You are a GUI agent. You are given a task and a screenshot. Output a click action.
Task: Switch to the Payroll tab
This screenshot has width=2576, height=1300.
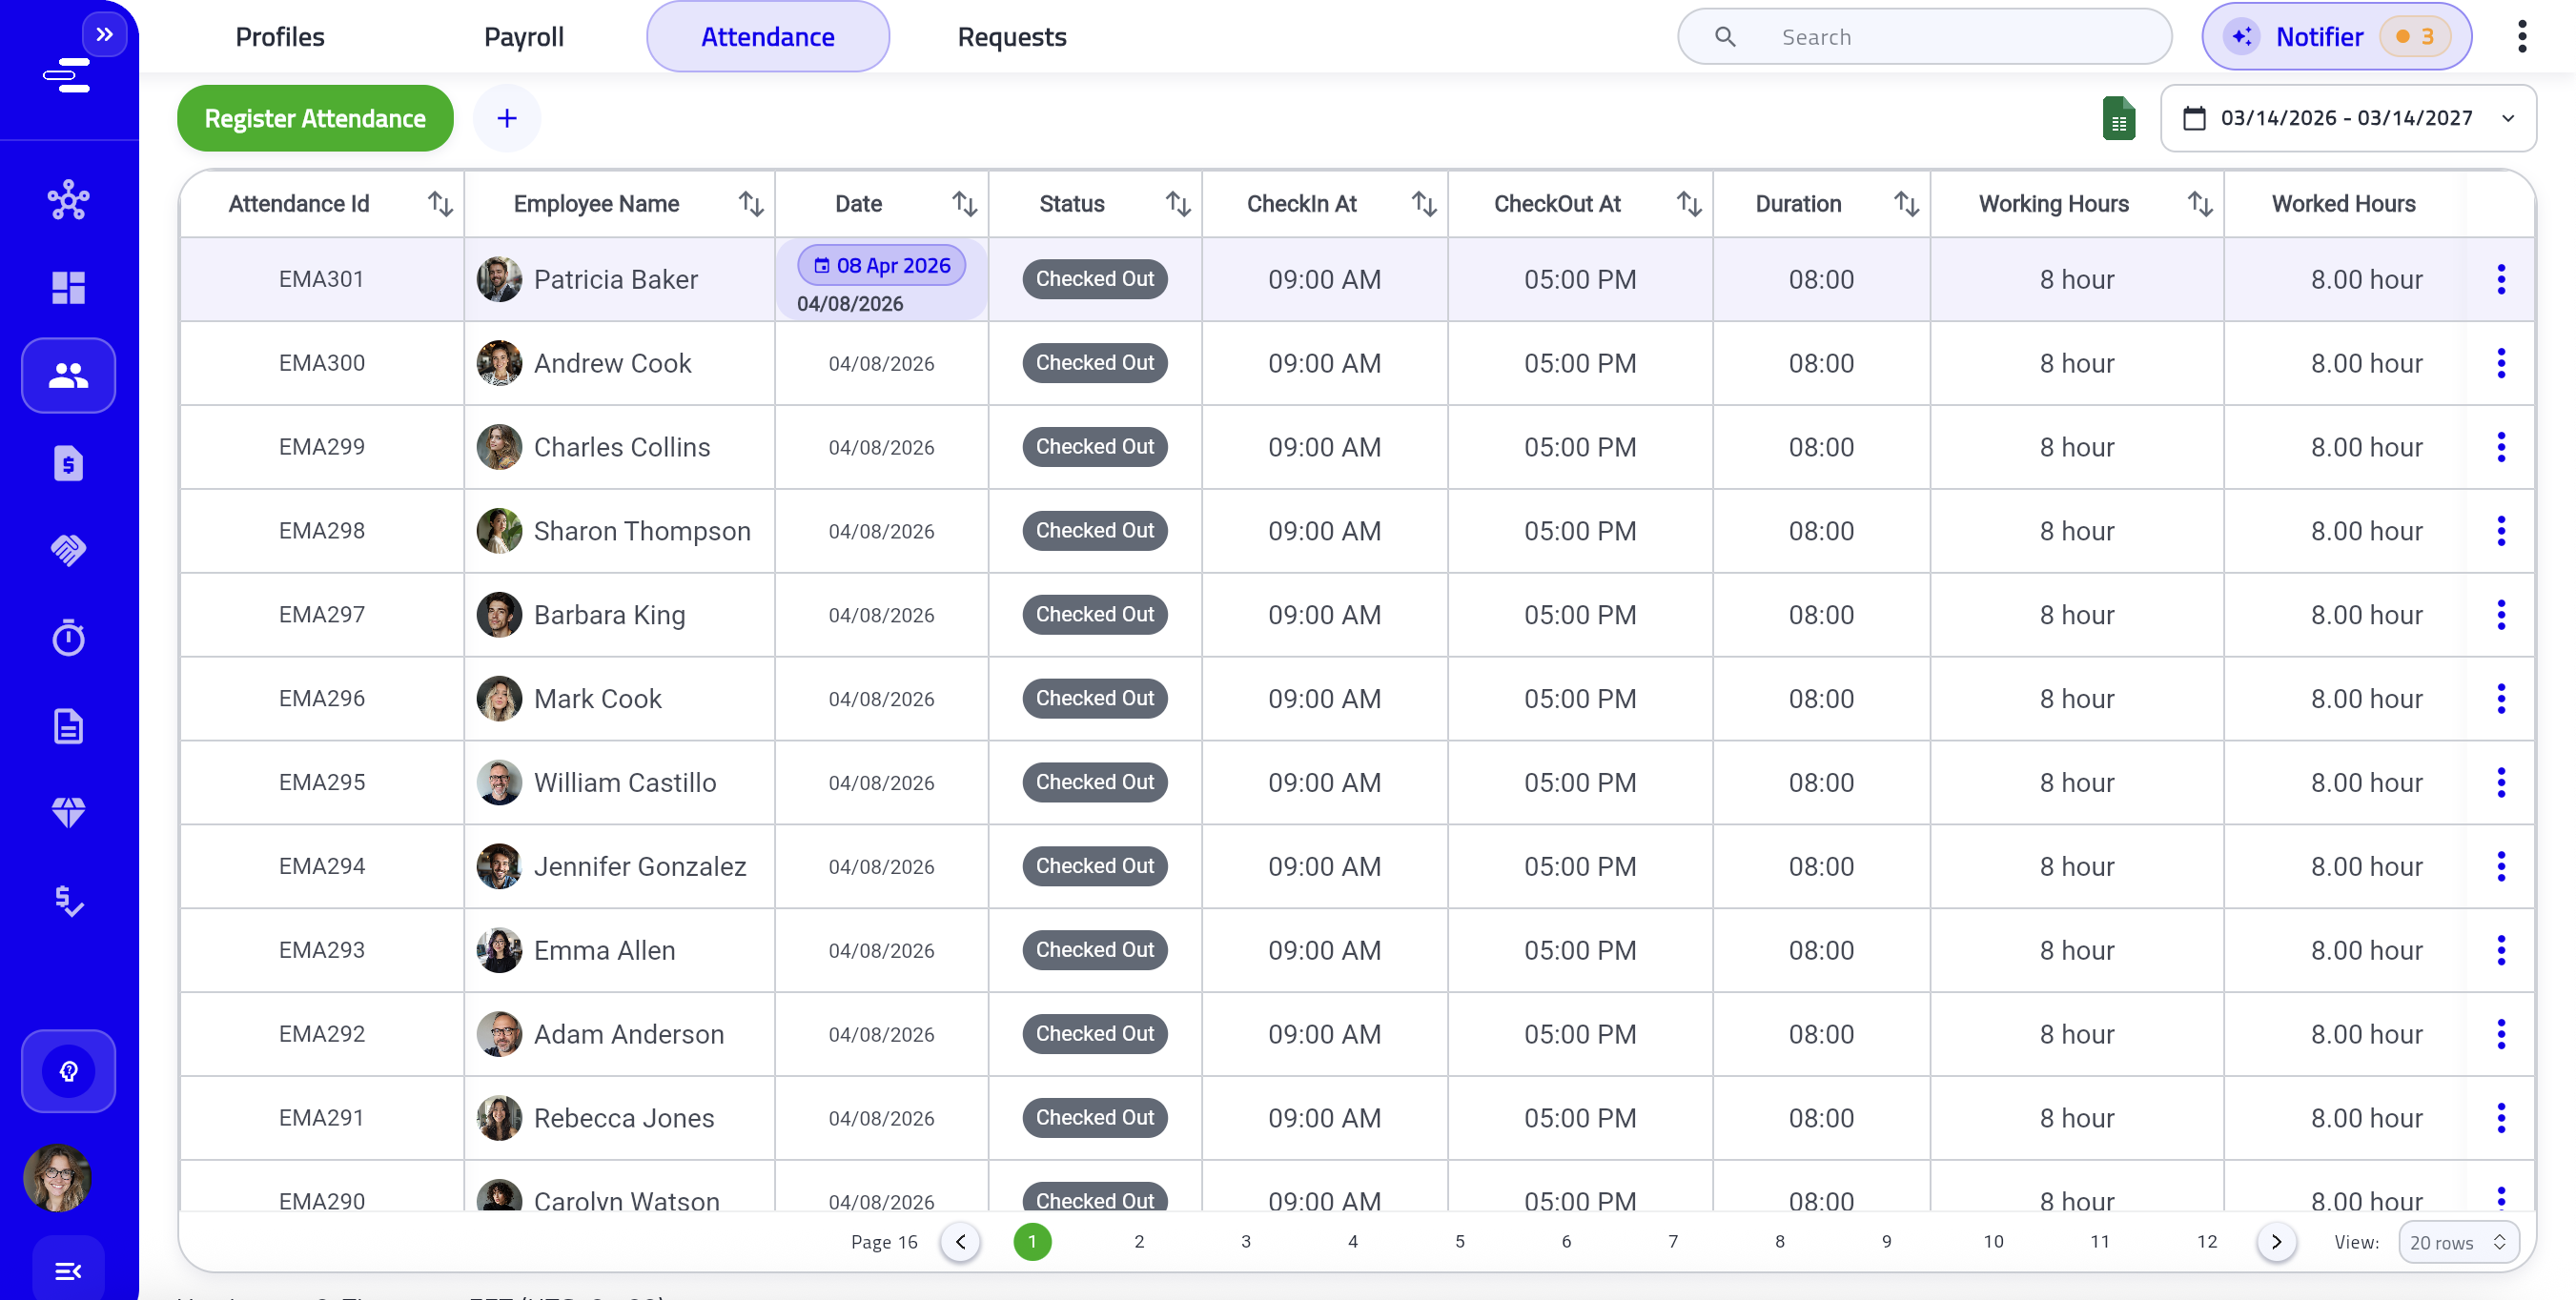523,37
